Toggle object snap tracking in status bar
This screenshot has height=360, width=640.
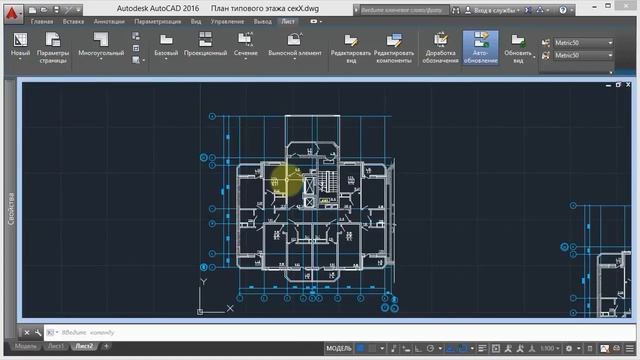tap(450, 349)
